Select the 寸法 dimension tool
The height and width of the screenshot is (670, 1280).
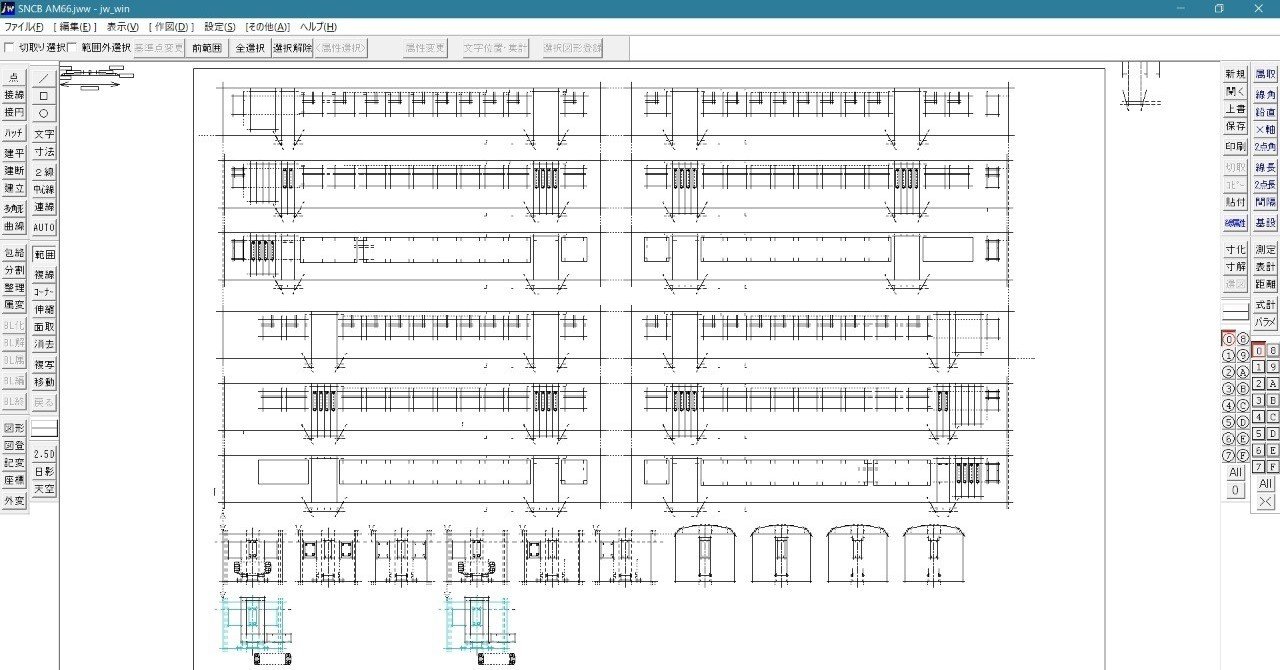click(x=44, y=152)
